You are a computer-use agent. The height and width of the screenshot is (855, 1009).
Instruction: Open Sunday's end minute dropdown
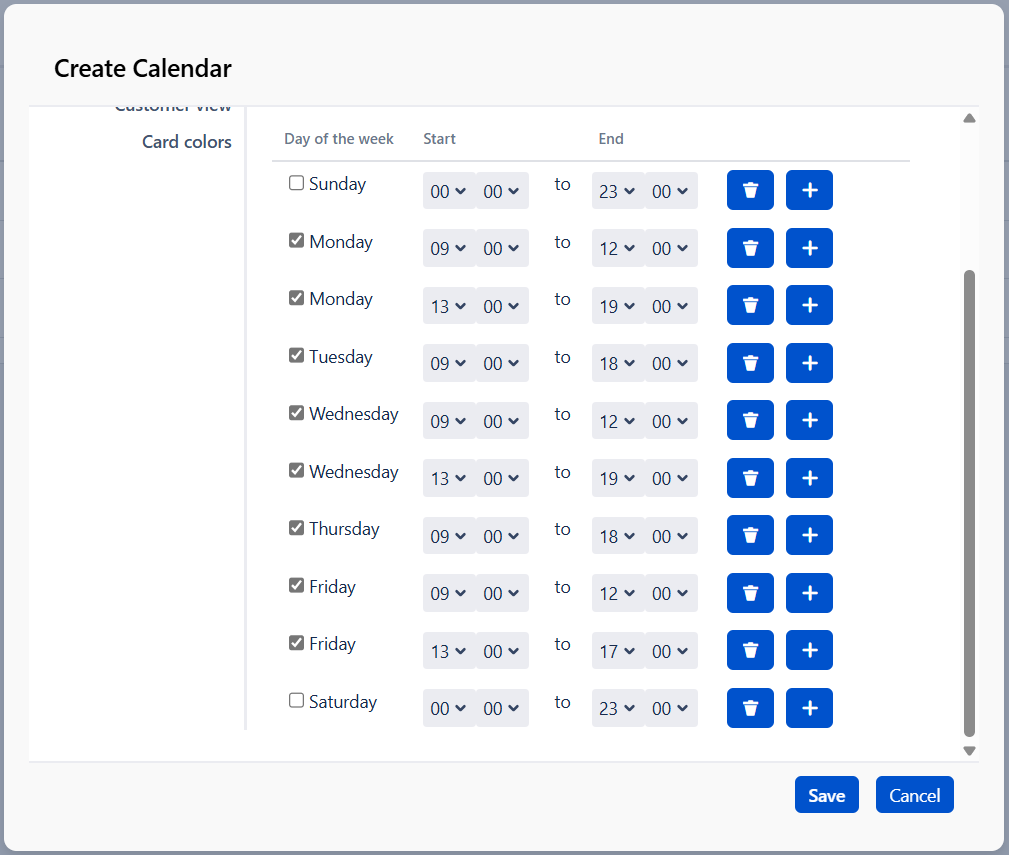(x=671, y=191)
